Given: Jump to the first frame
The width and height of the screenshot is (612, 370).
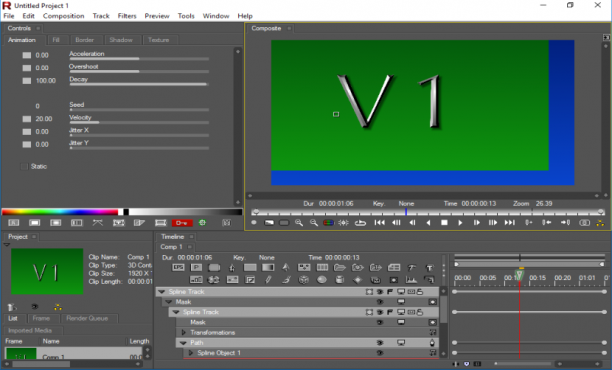Looking at the screenshot, I should [379, 222].
